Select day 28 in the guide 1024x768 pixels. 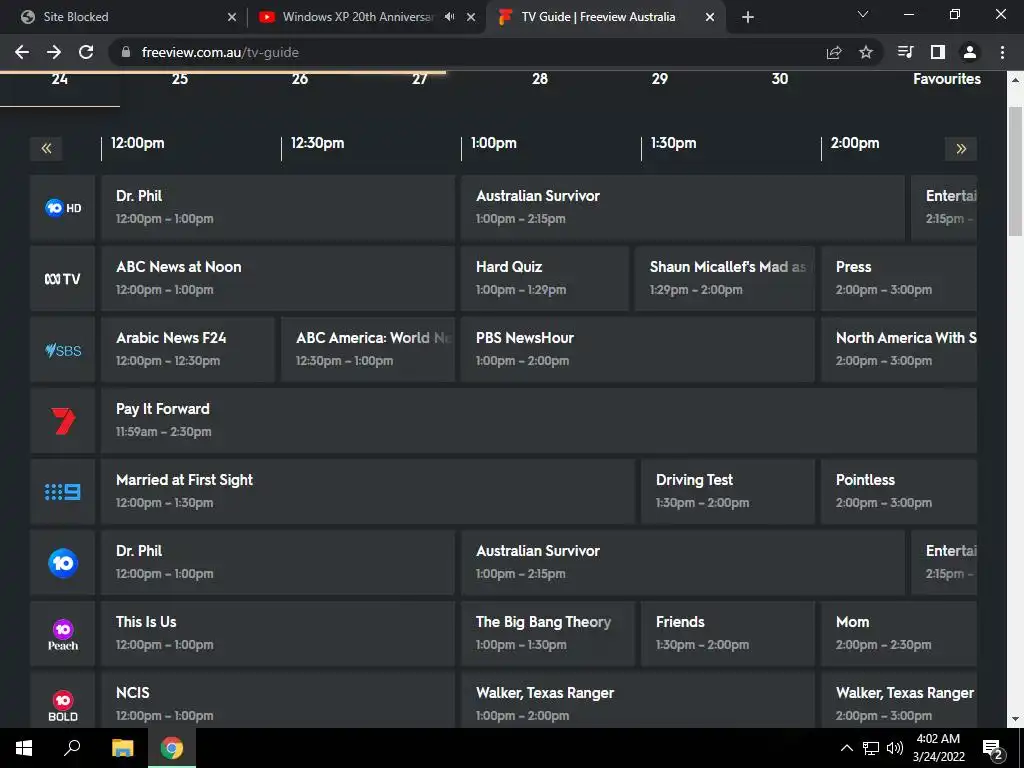coord(539,80)
